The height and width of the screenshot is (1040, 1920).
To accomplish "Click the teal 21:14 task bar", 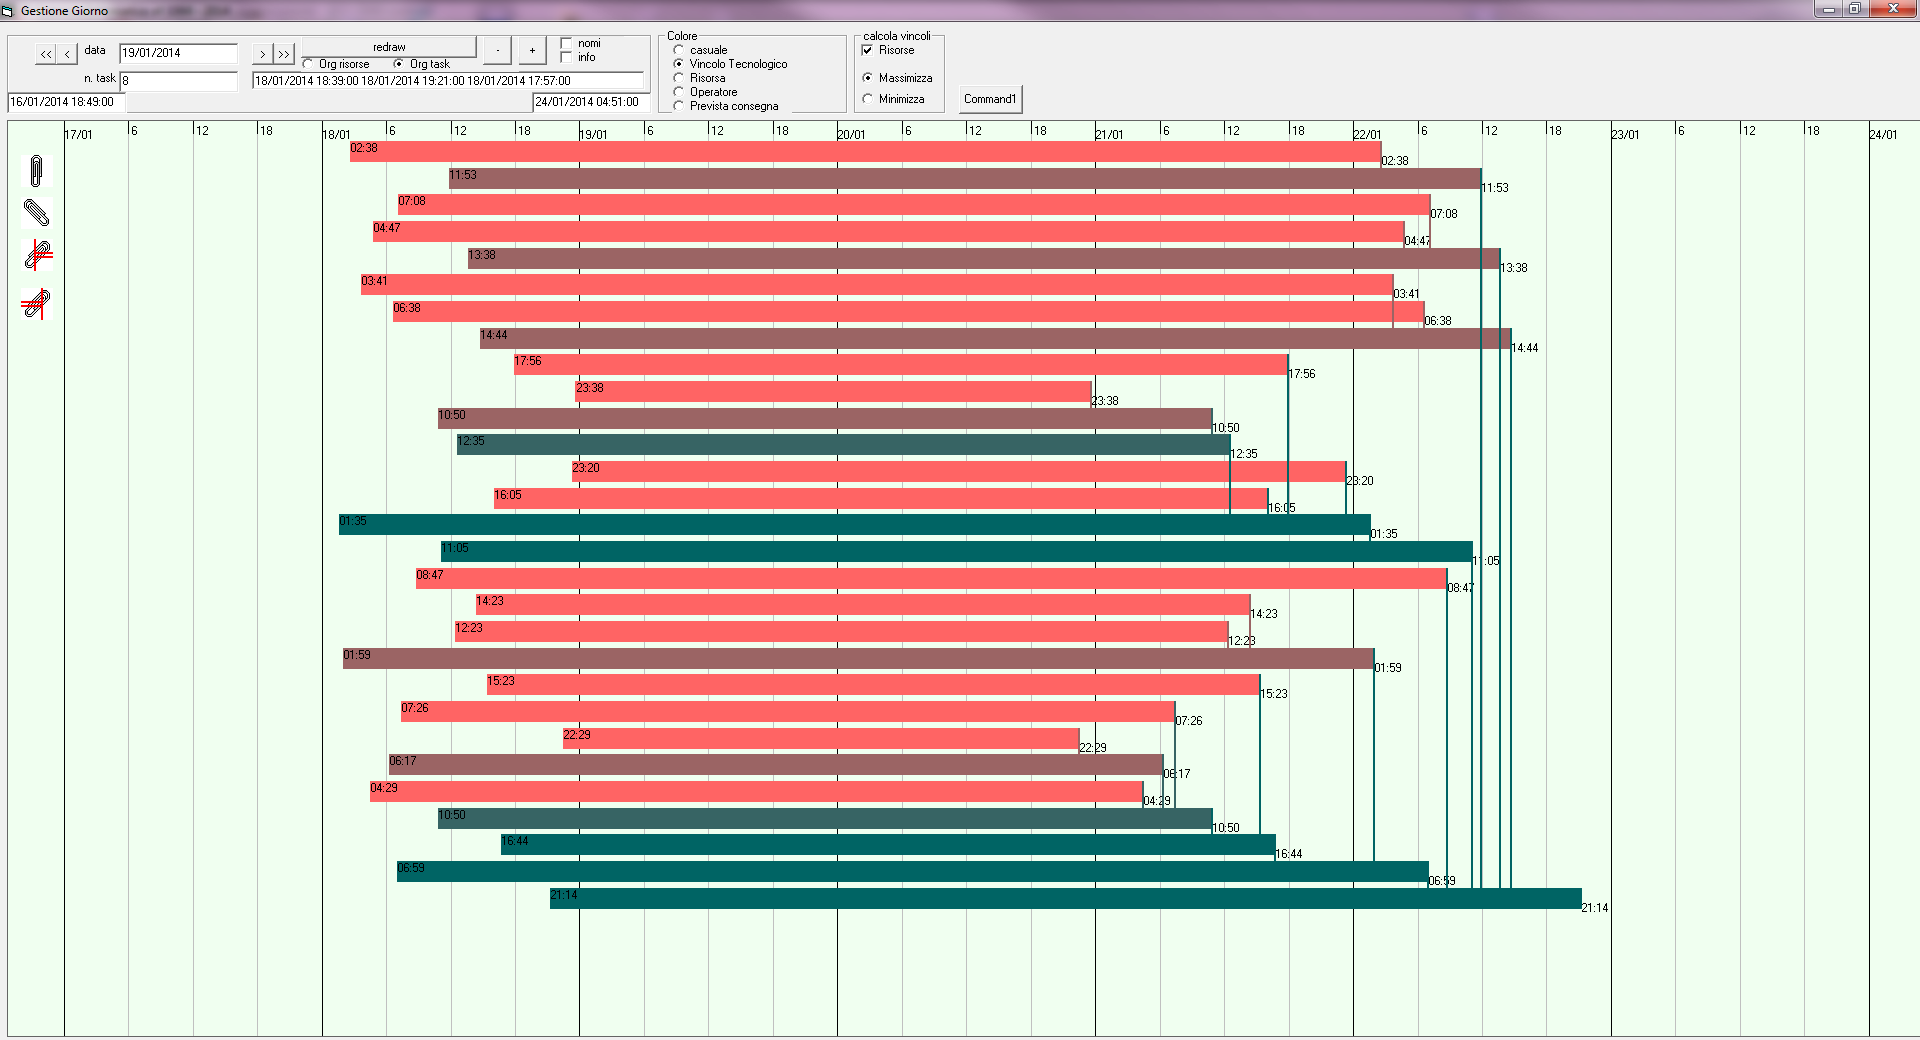I will pyautogui.click(x=1065, y=898).
